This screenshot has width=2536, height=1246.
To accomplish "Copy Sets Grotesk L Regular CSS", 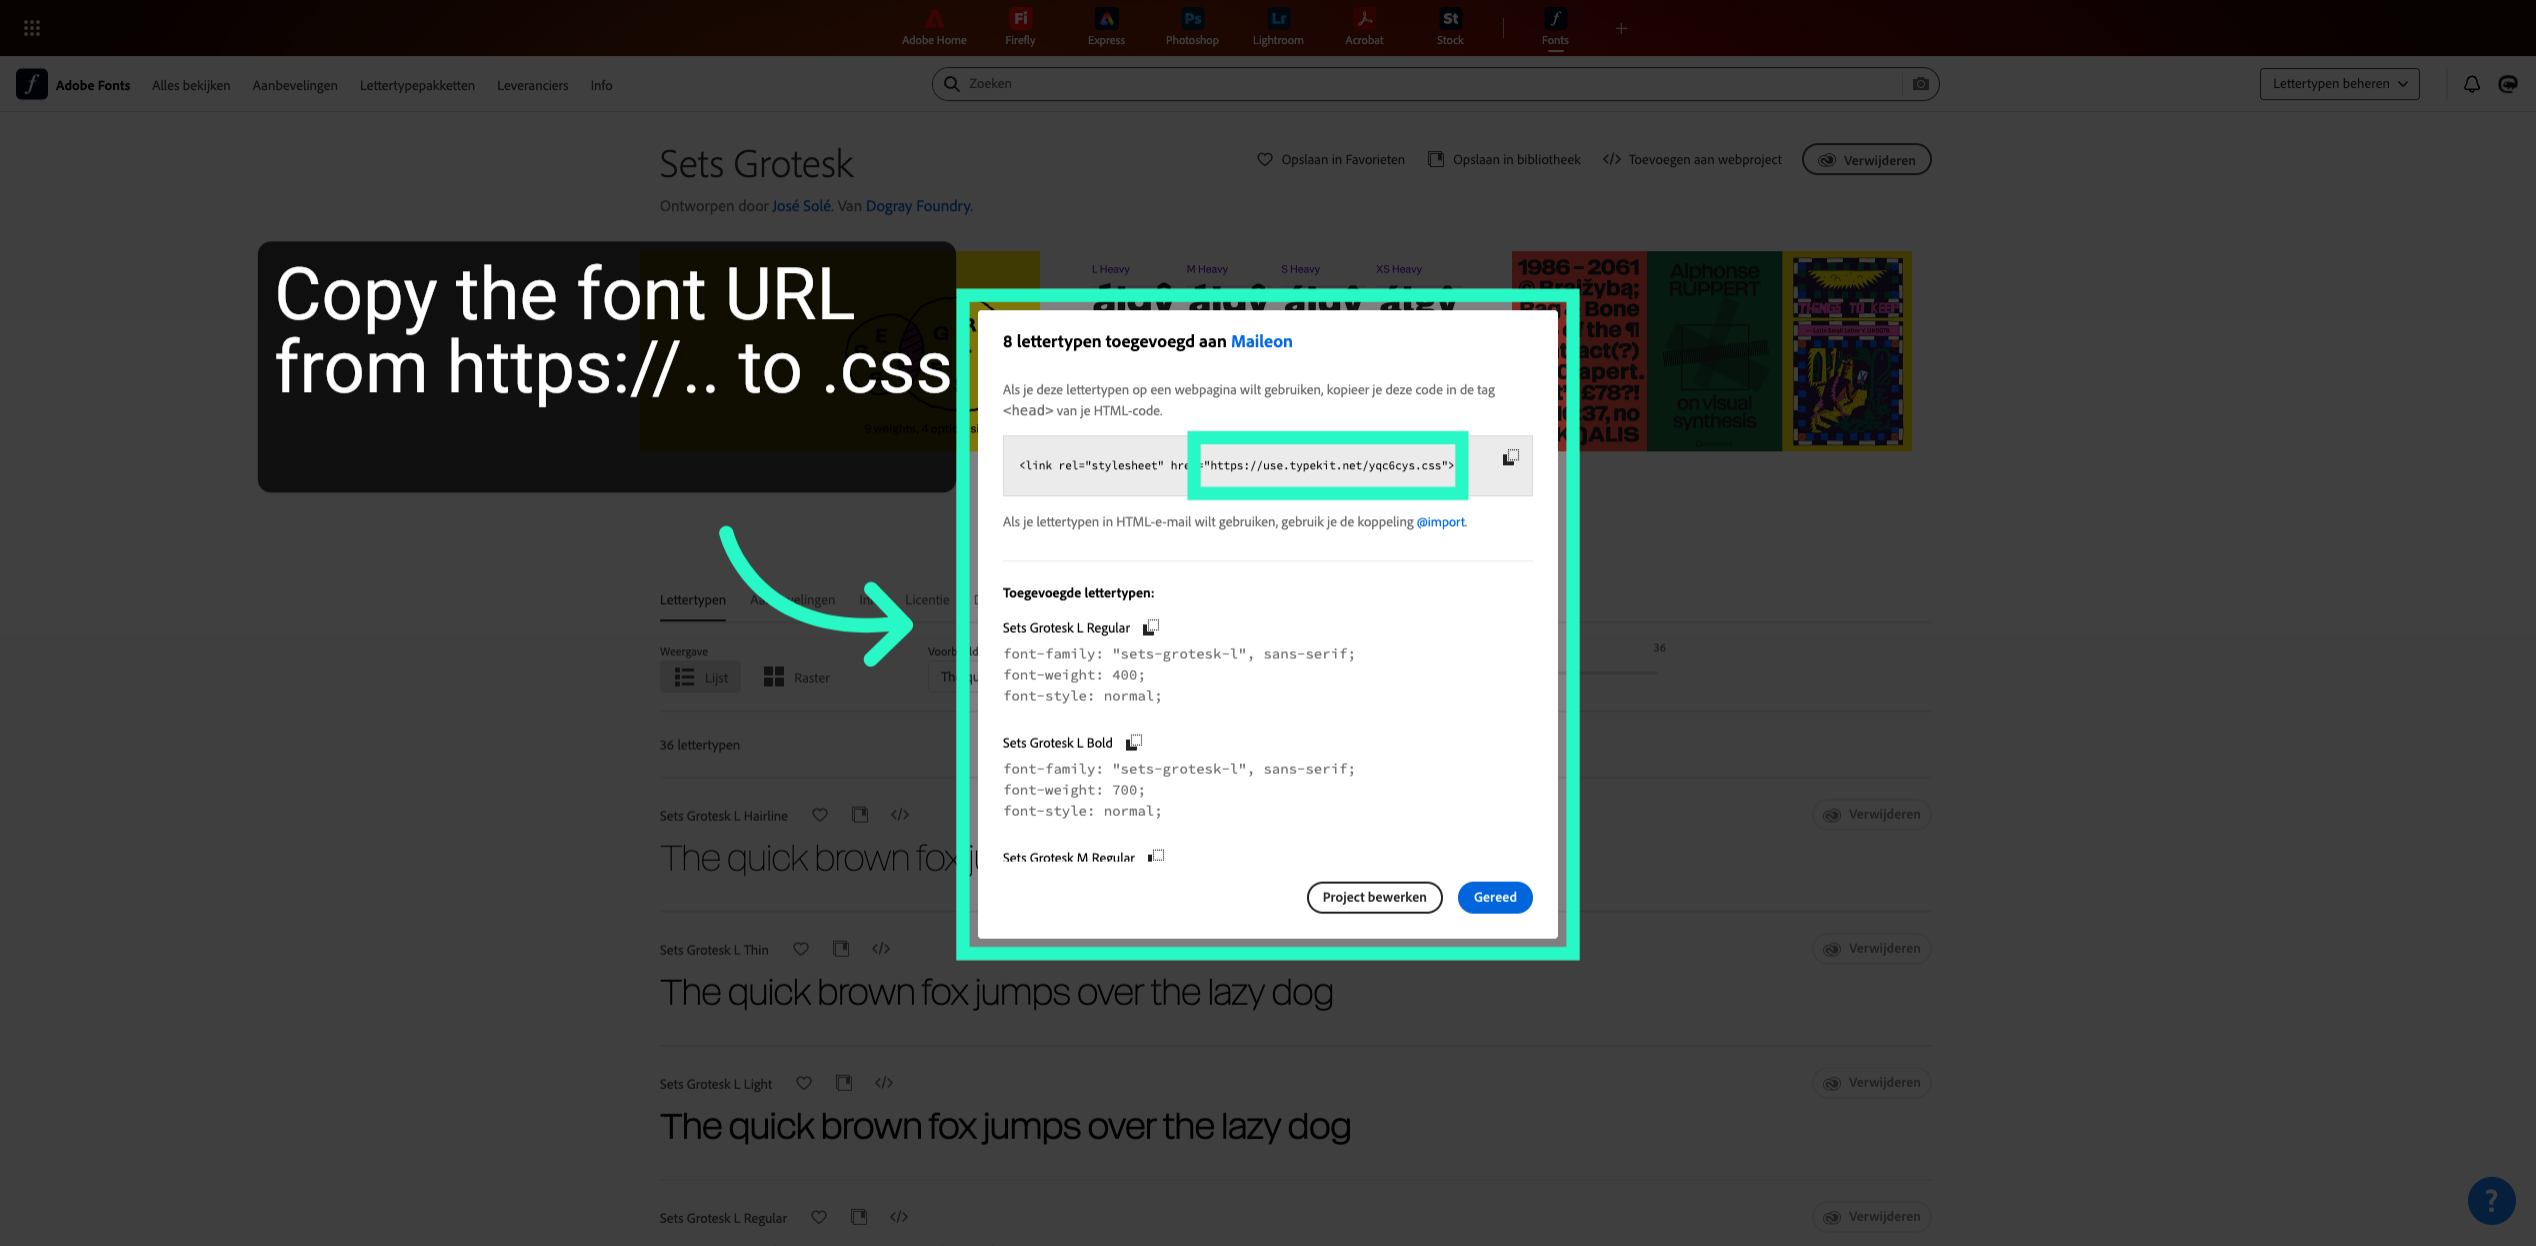I will [x=1151, y=627].
